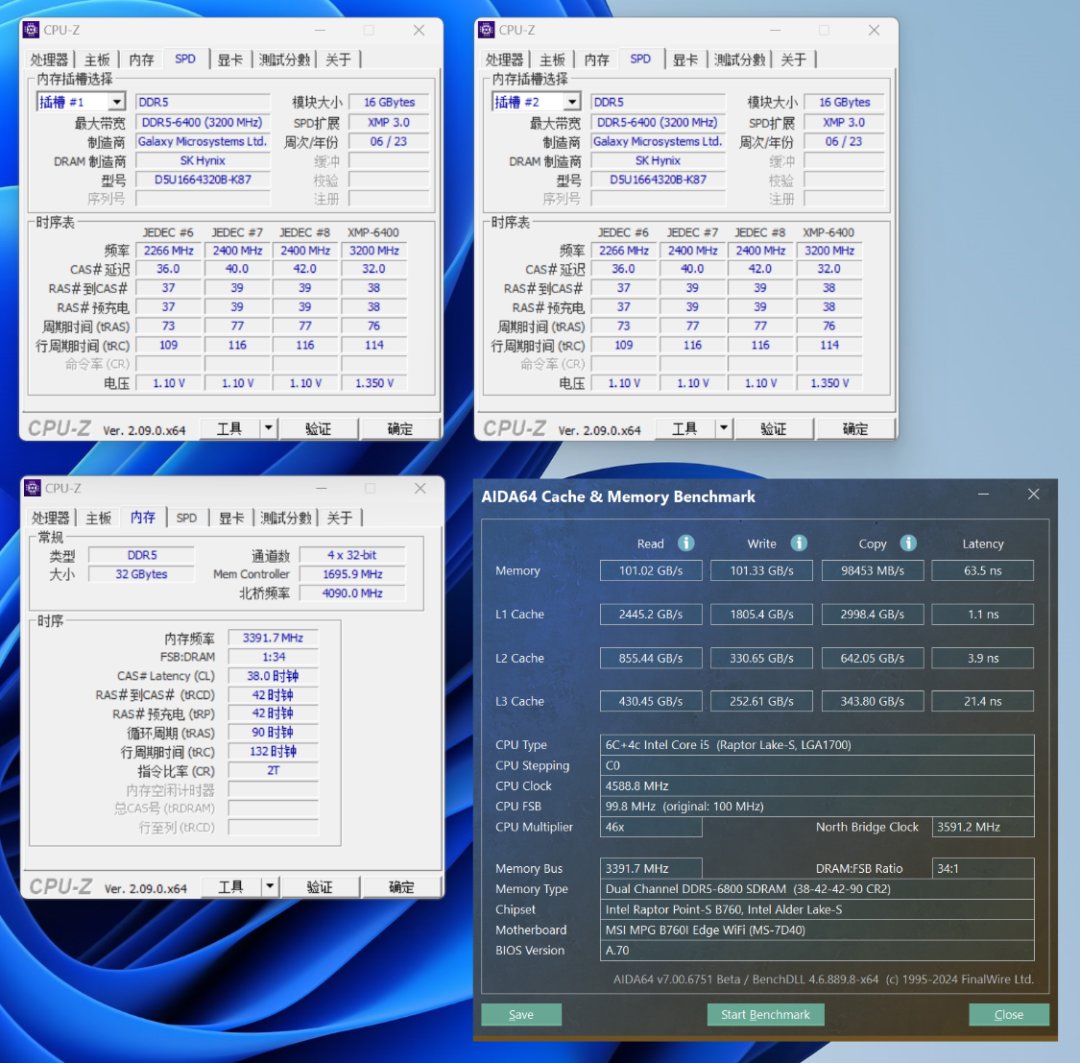Open 显卡 tab in slot #1 window
Screen dimensions: 1080x1063
(x=229, y=60)
